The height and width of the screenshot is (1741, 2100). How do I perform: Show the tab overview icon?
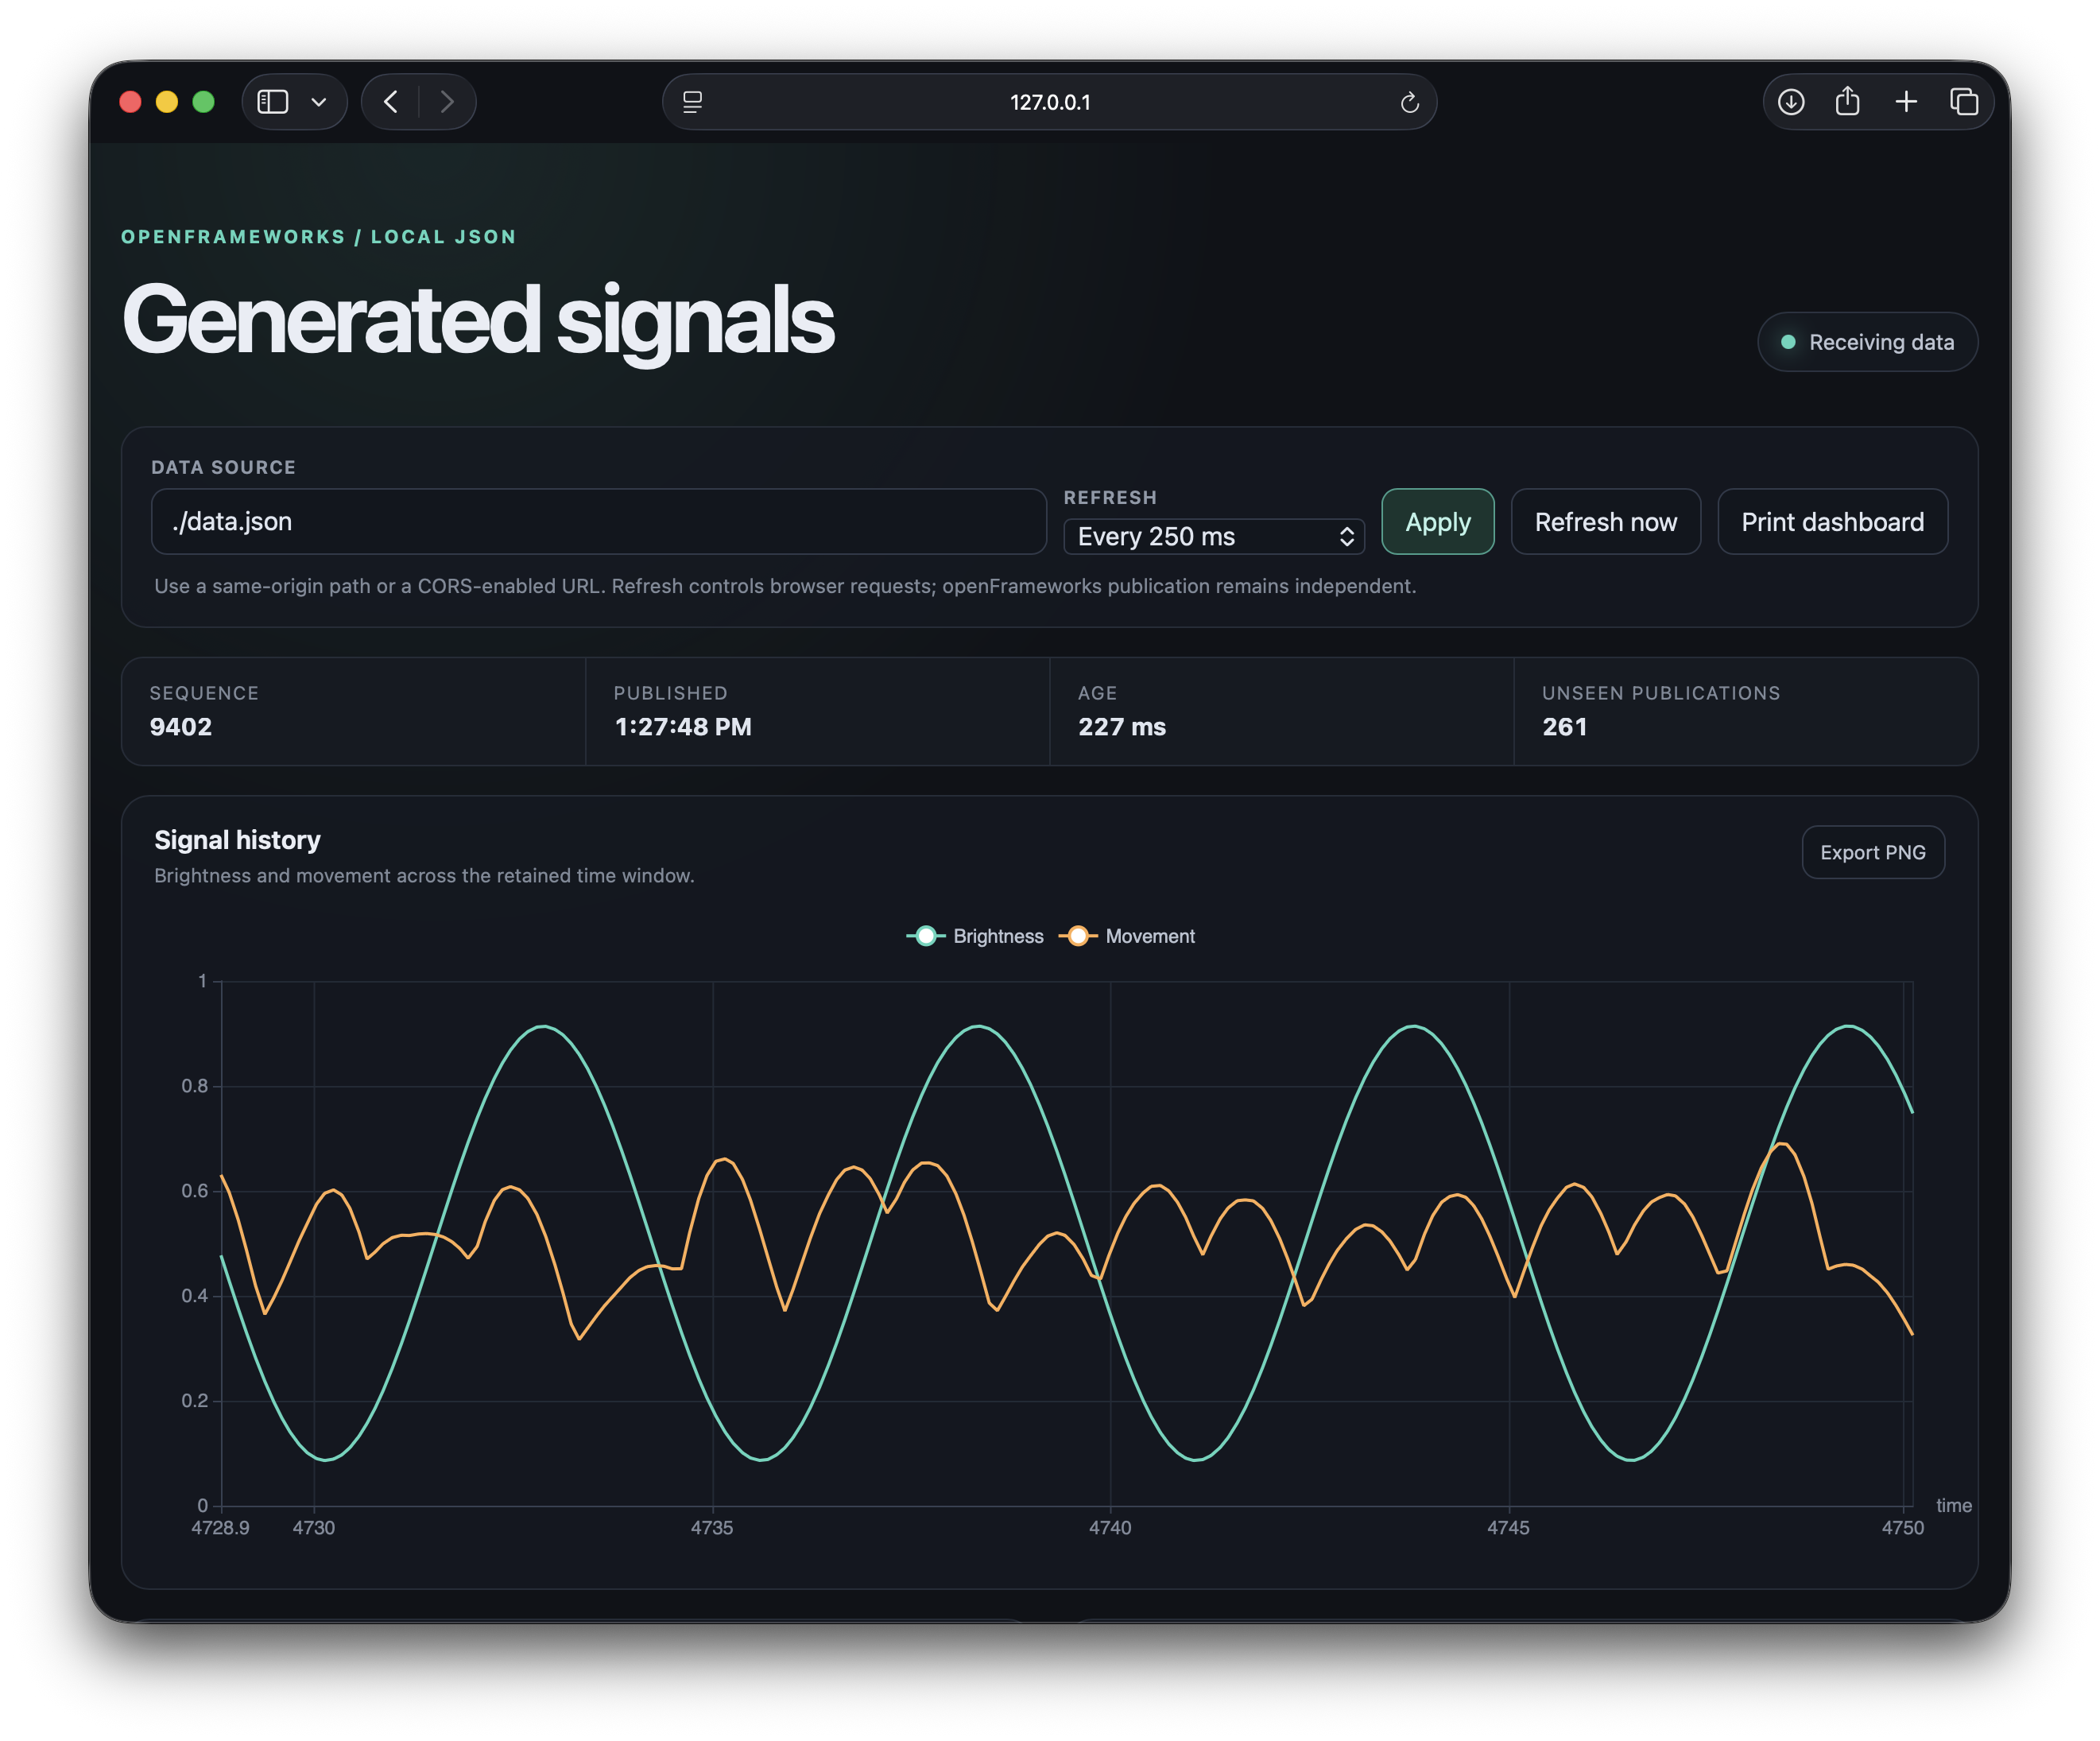pos(1964,102)
